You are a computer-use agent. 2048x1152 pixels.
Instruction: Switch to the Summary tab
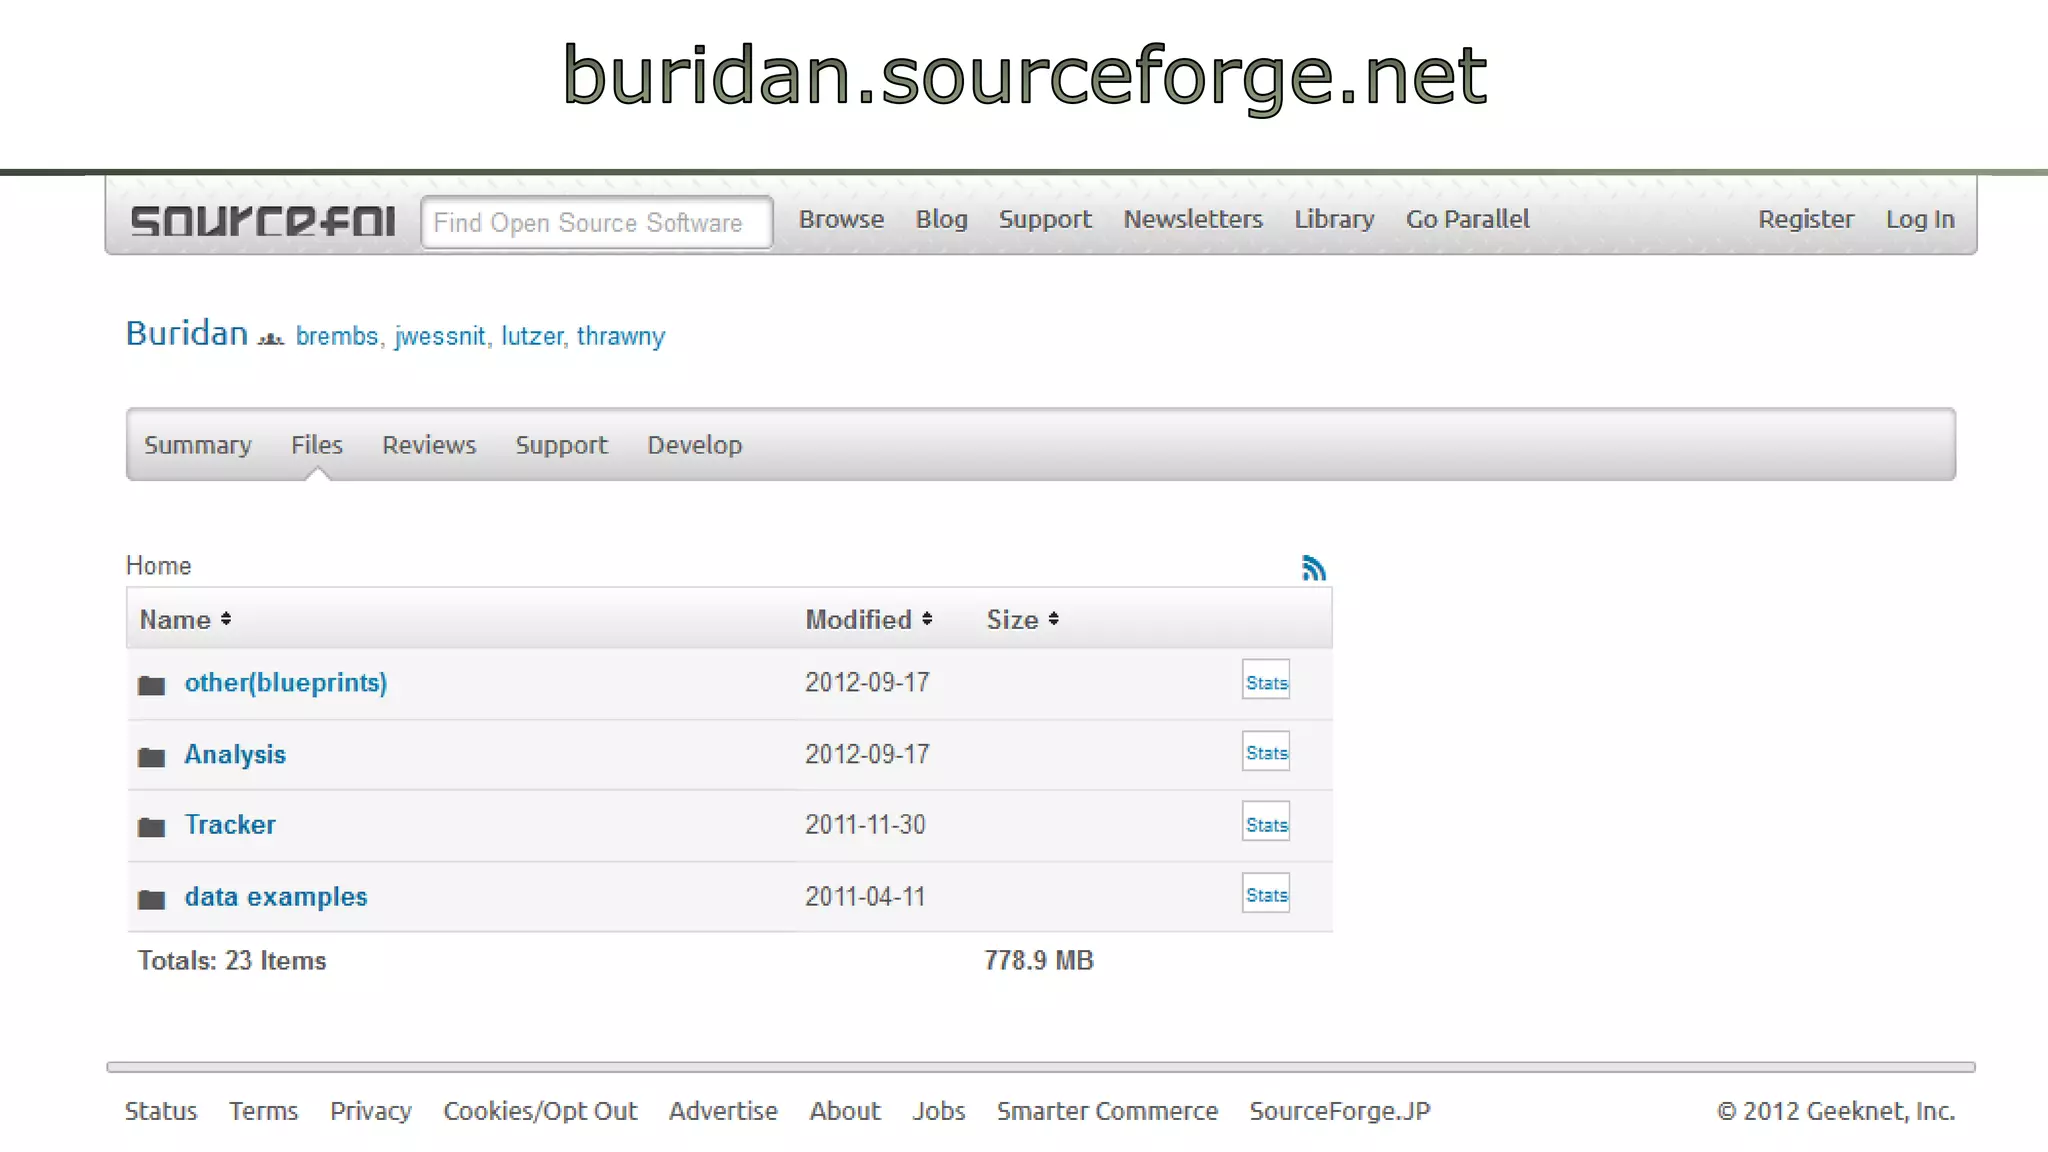198,445
